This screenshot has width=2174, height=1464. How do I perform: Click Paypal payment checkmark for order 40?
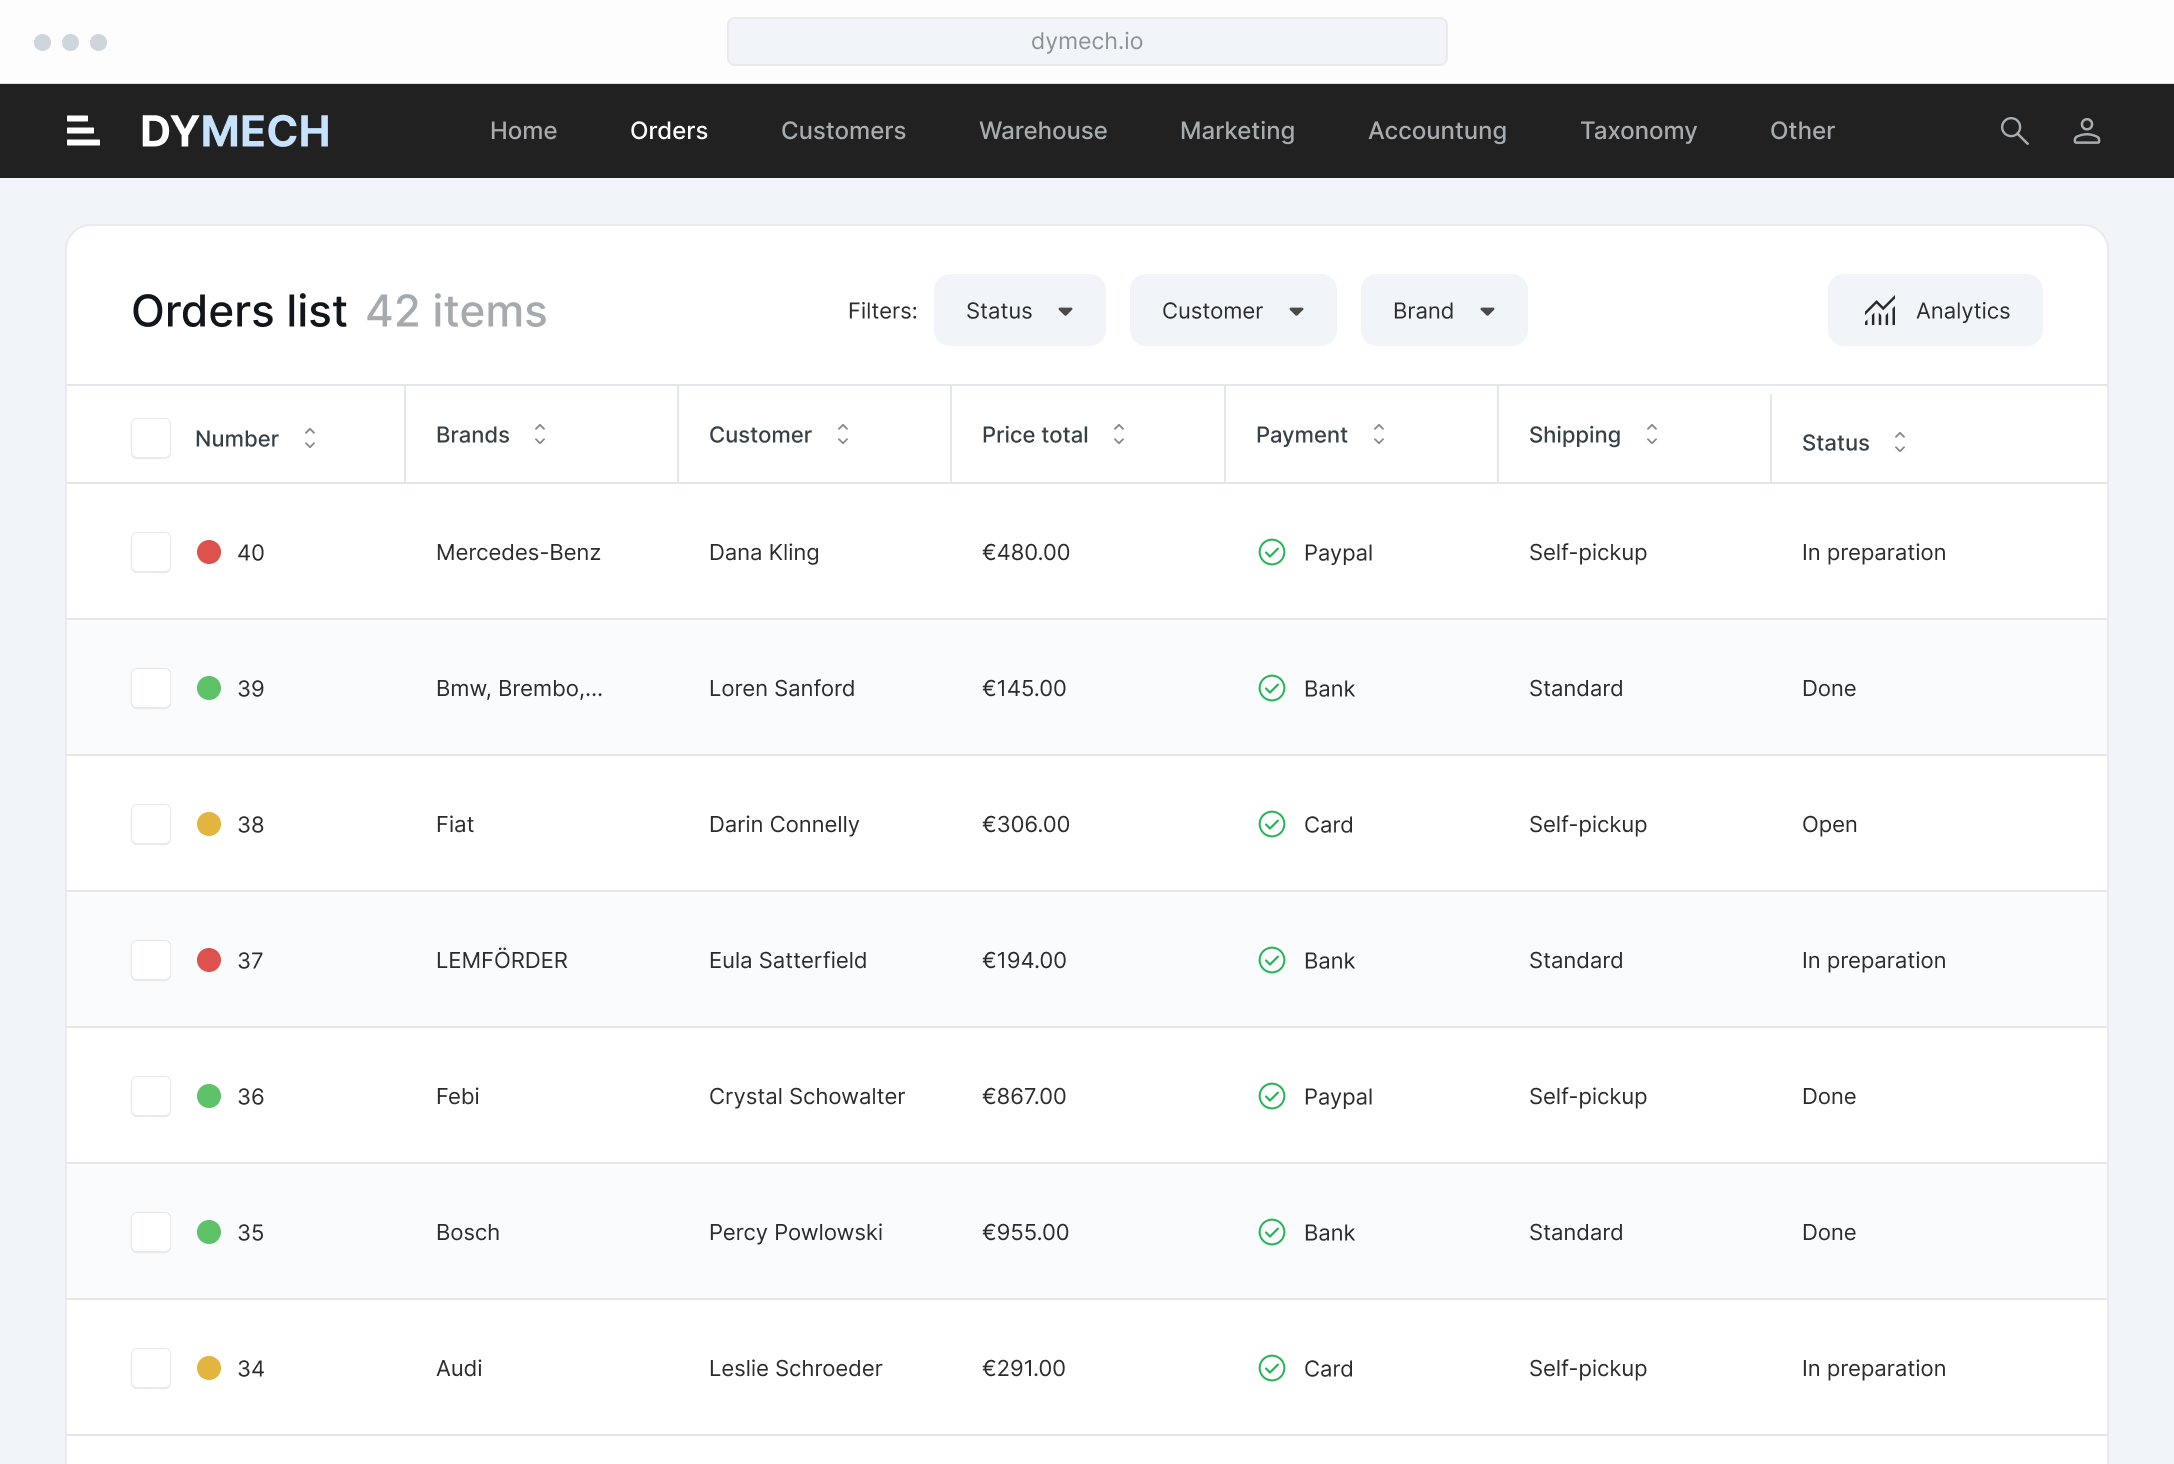click(1272, 552)
